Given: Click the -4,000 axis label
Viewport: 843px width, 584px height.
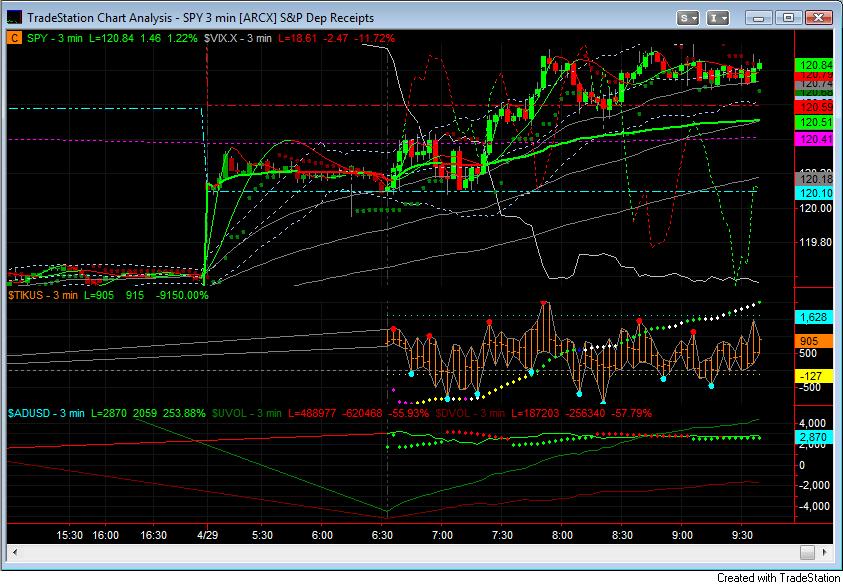Looking at the screenshot, I should [x=815, y=506].
